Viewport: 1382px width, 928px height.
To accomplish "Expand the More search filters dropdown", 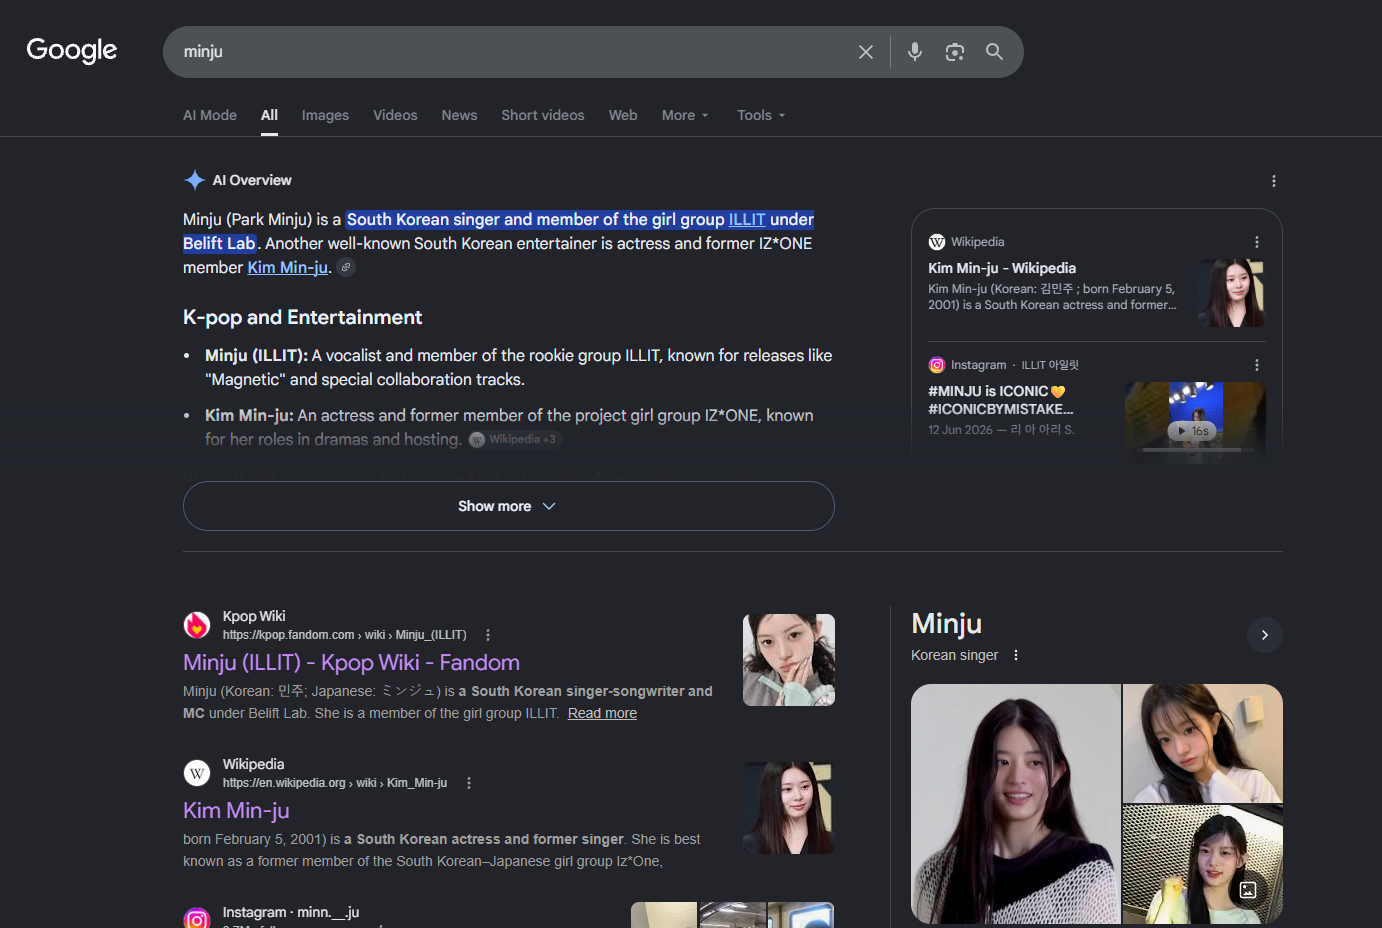I will pos(685,115).
